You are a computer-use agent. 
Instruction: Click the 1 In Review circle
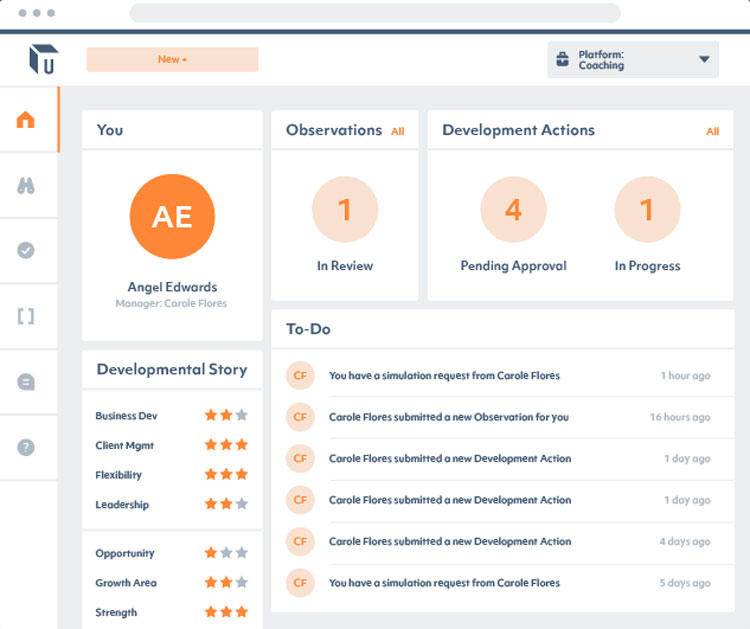345,210
